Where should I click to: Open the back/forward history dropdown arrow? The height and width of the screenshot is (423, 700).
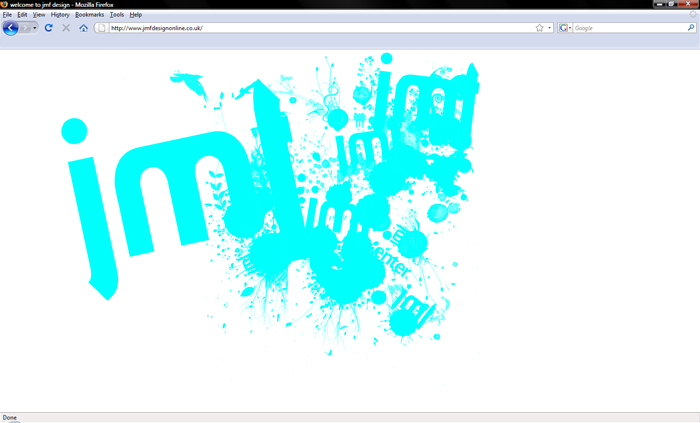(x=34, y=28)
